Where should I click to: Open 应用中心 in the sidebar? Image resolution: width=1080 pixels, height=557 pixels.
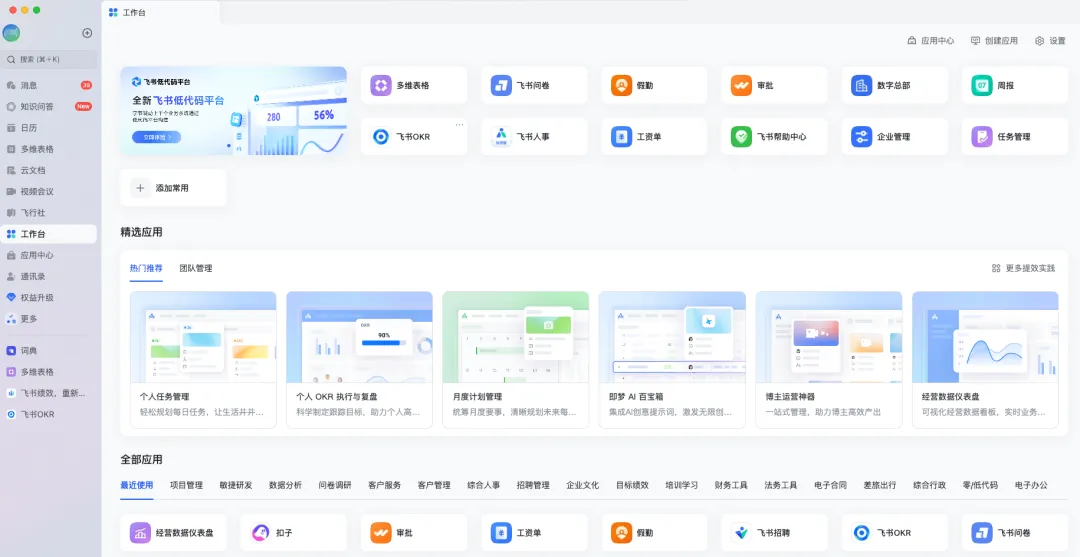(x=48, y=255)
